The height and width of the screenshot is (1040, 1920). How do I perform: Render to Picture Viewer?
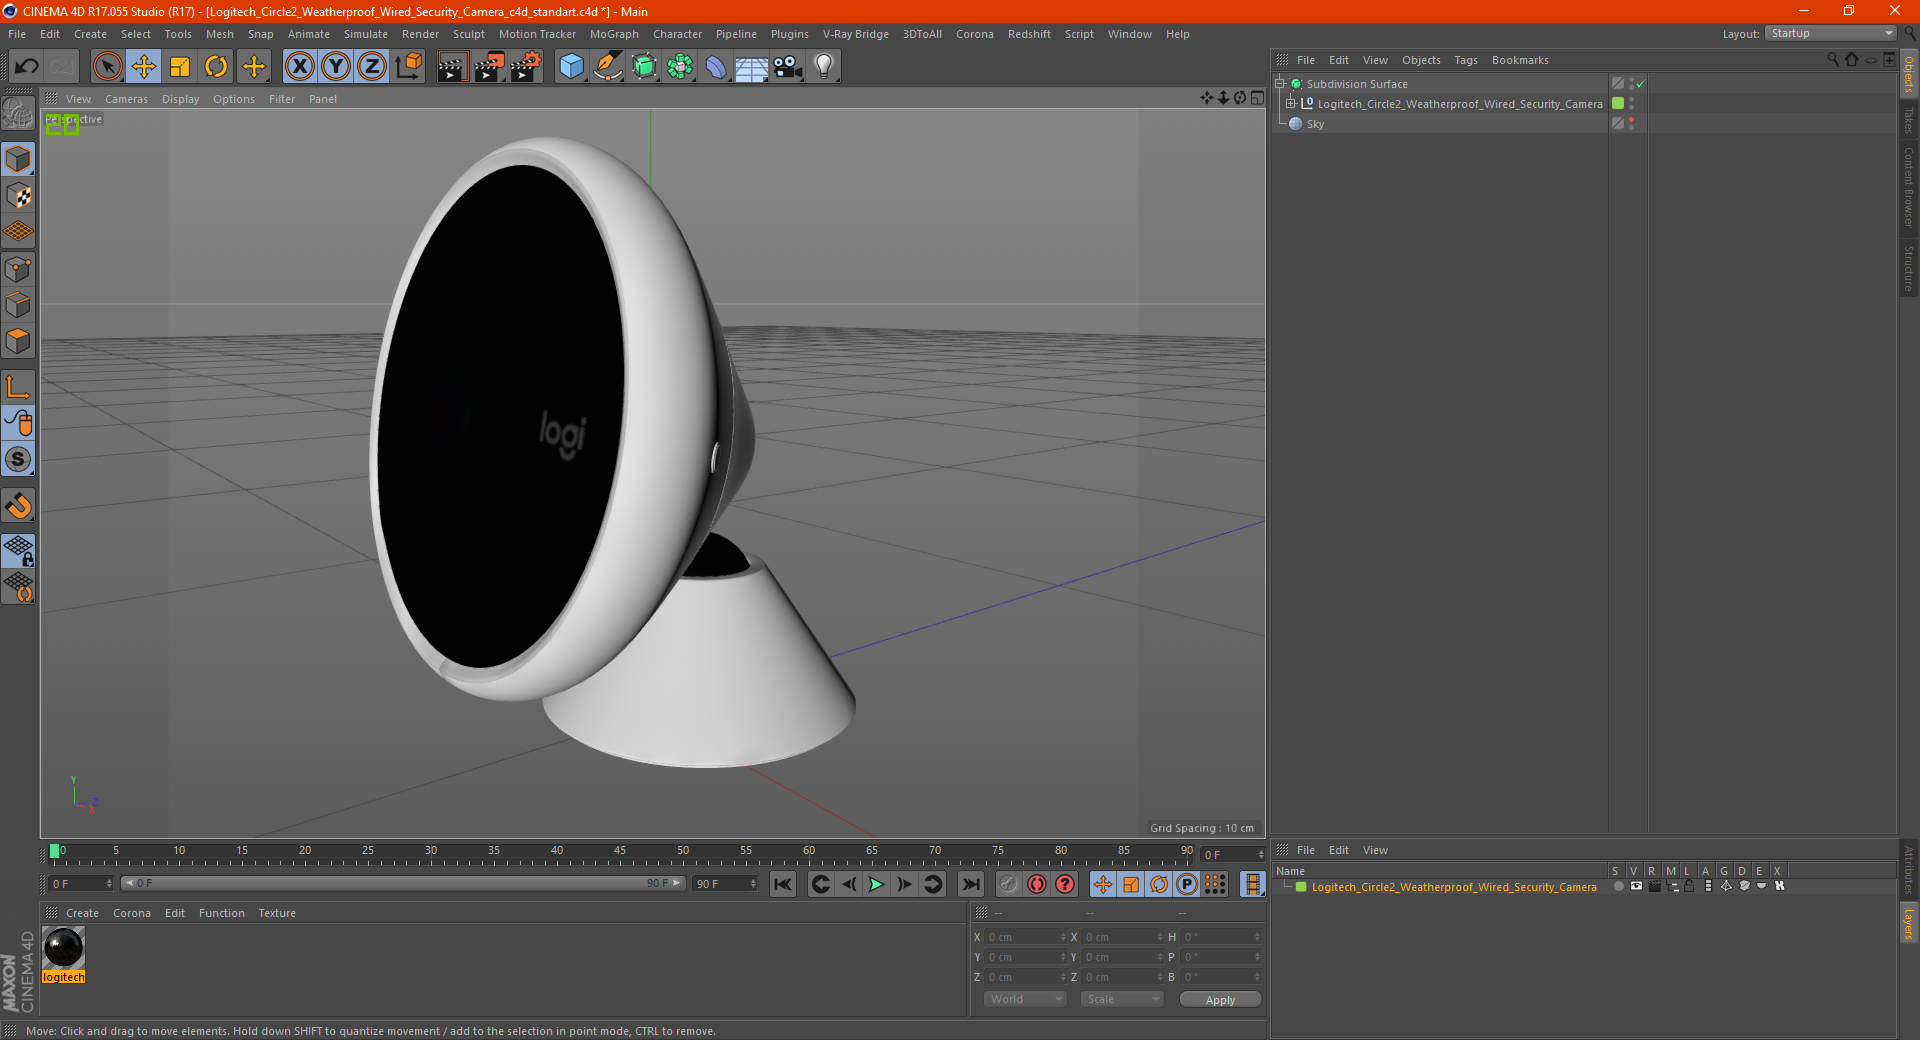point(489,67)
